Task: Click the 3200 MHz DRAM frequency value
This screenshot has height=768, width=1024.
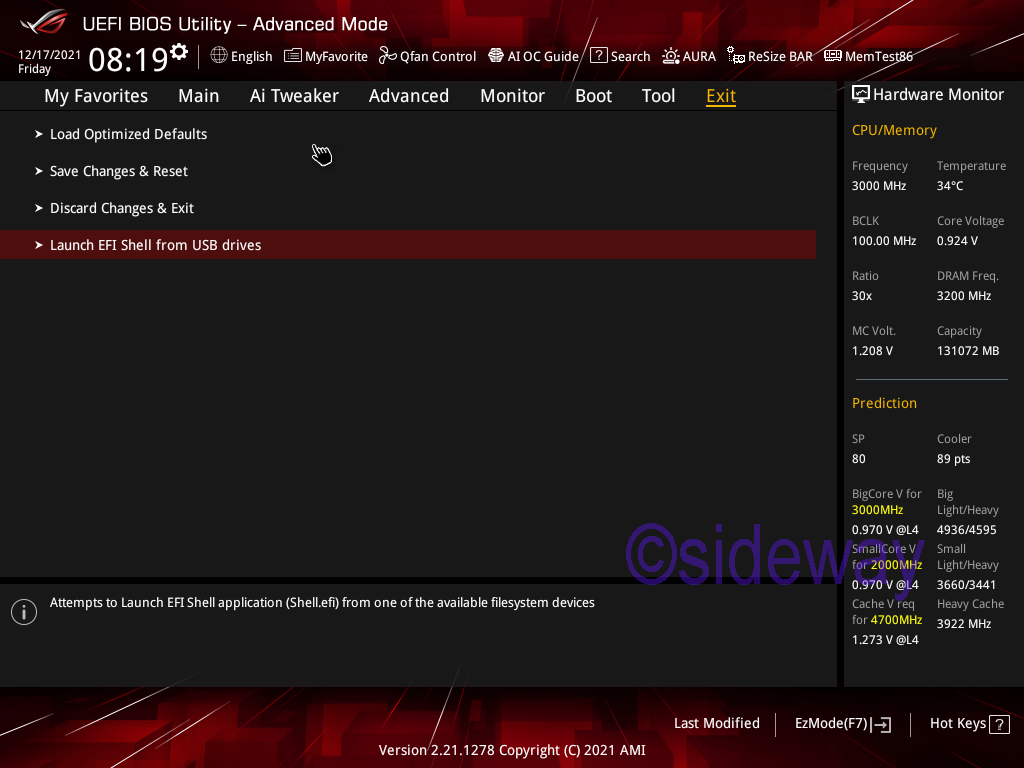Action: pos(964,296)
